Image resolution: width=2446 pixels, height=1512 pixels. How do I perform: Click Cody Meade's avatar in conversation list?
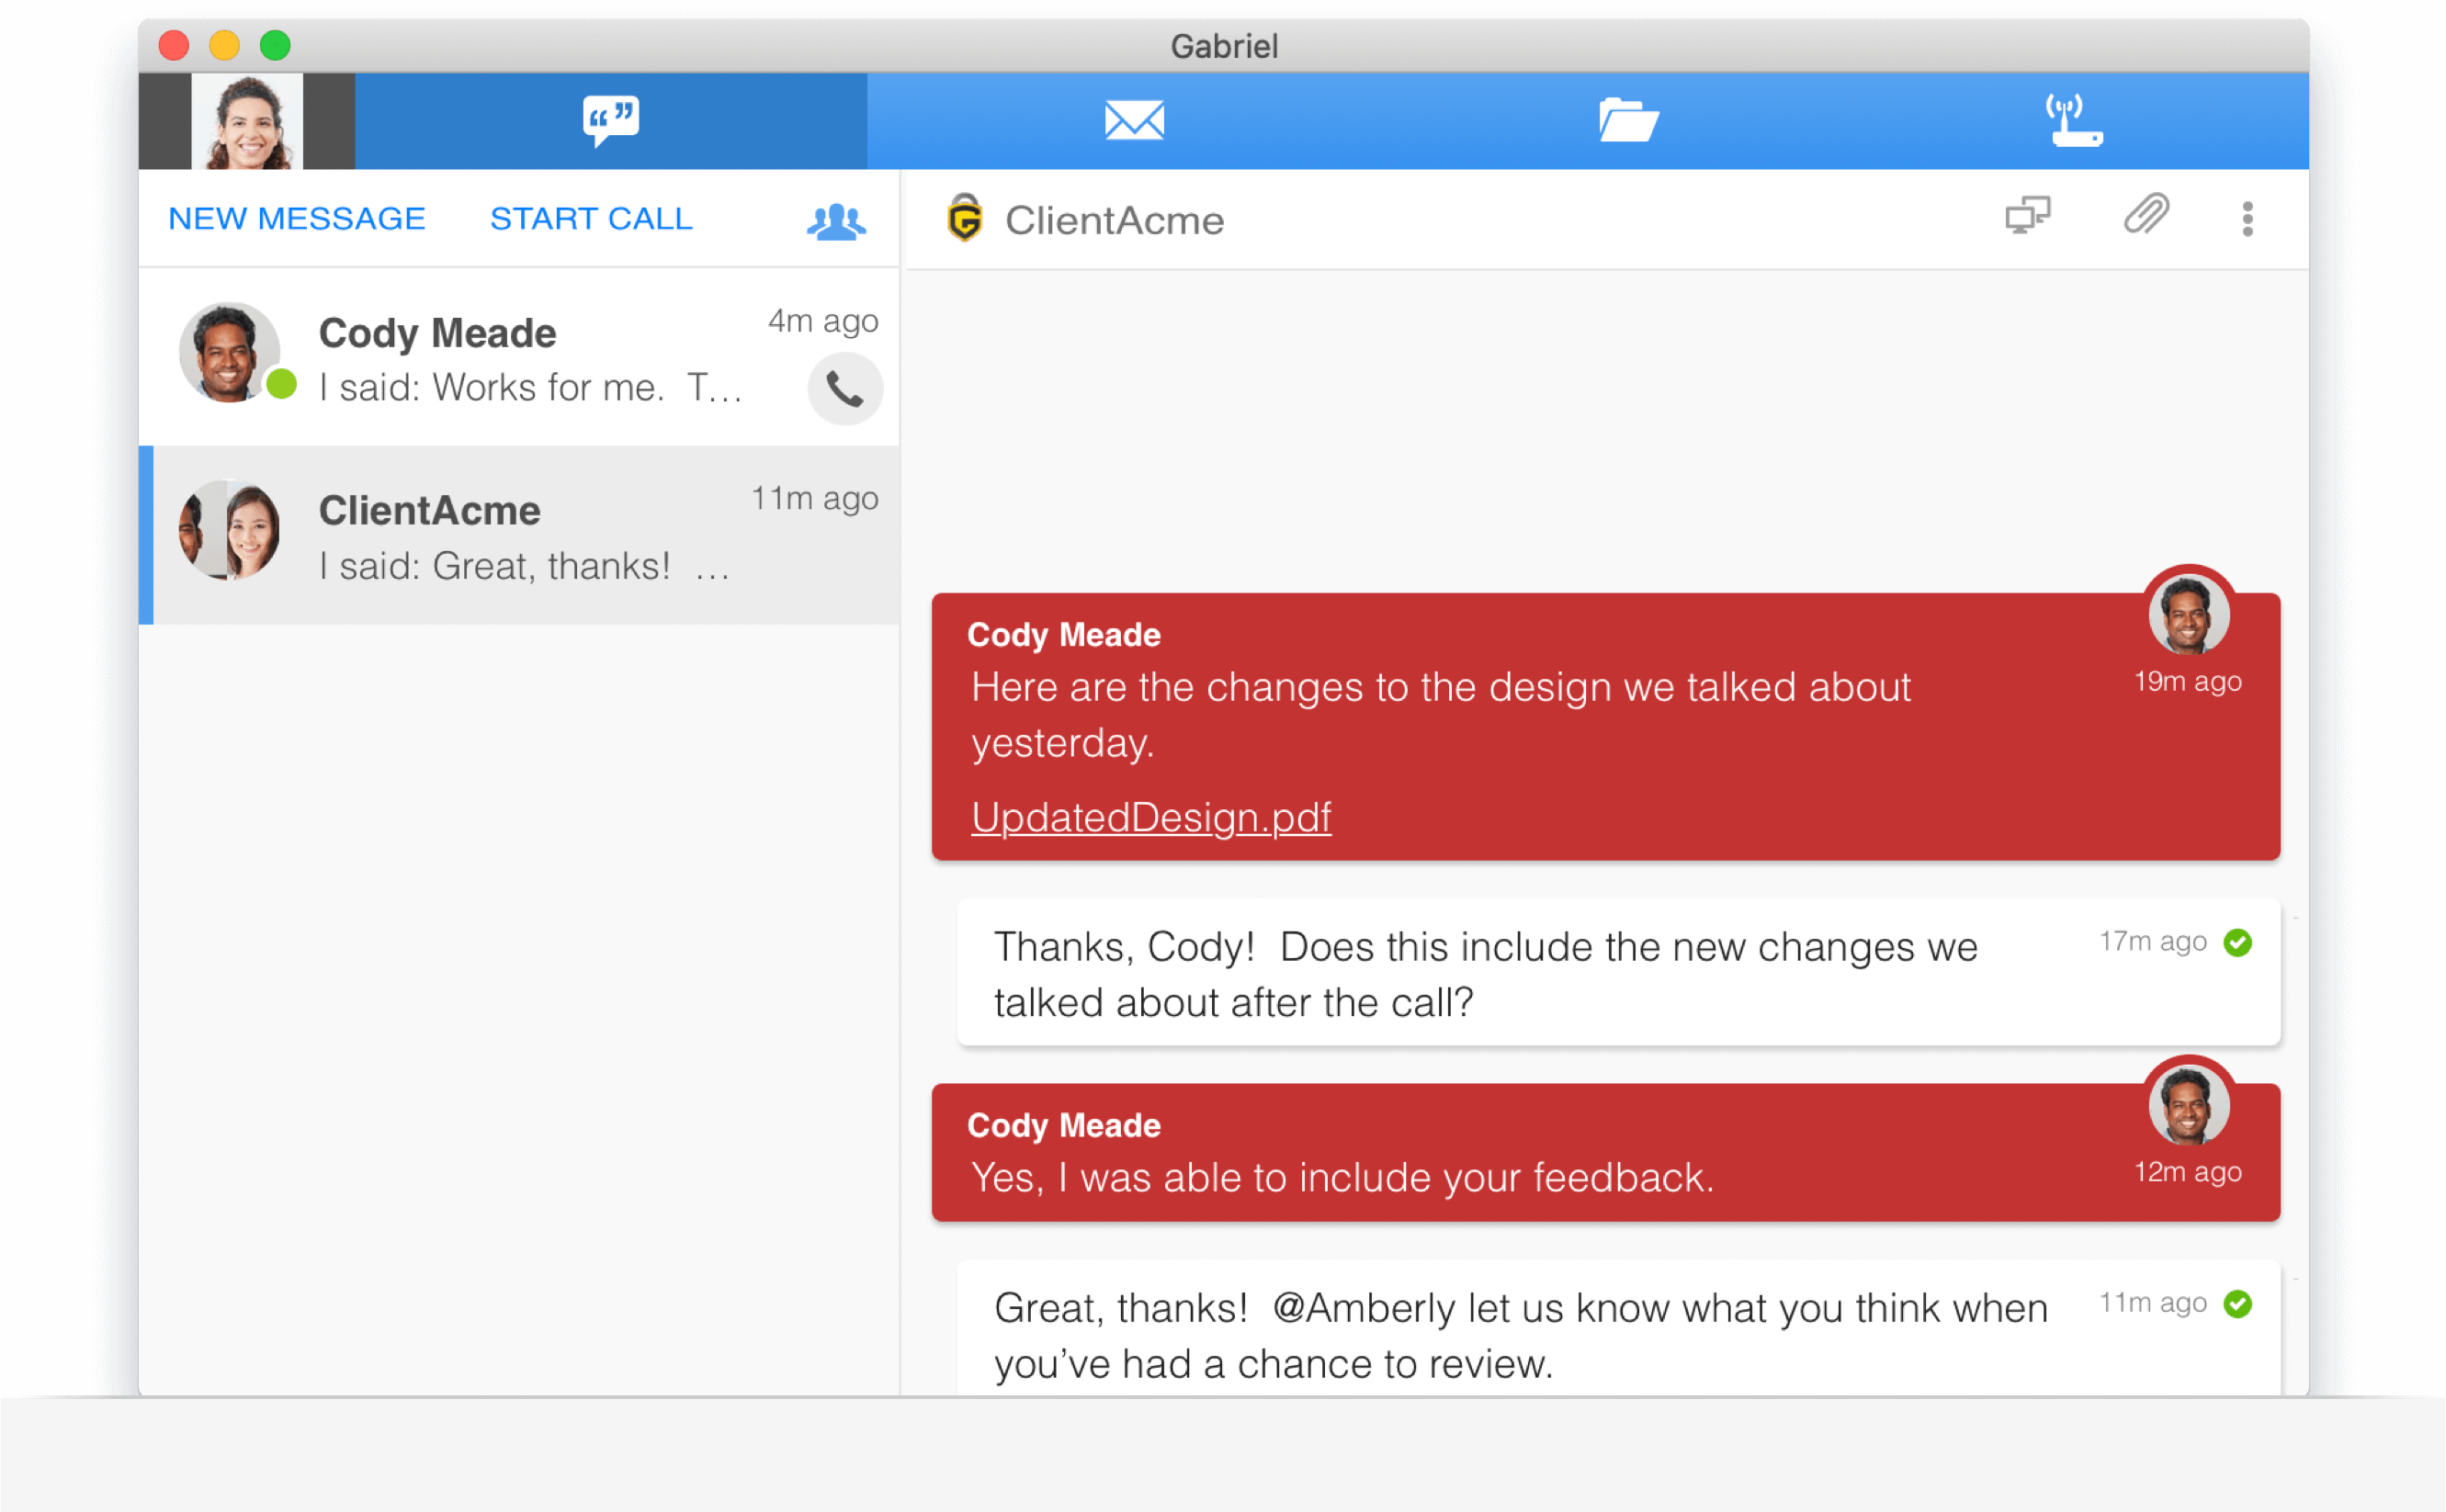click(x=230, y=353)
